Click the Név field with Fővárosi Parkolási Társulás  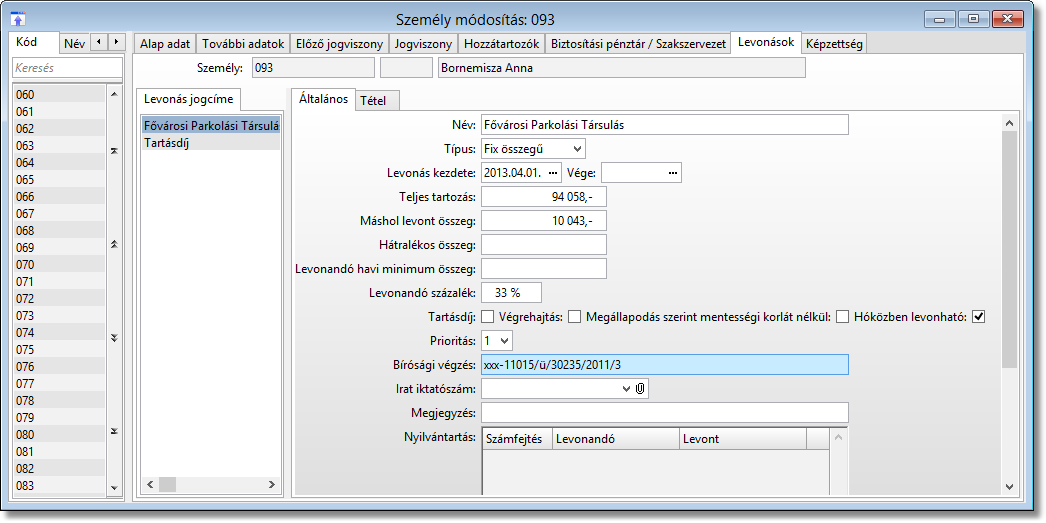coord(664,125)
